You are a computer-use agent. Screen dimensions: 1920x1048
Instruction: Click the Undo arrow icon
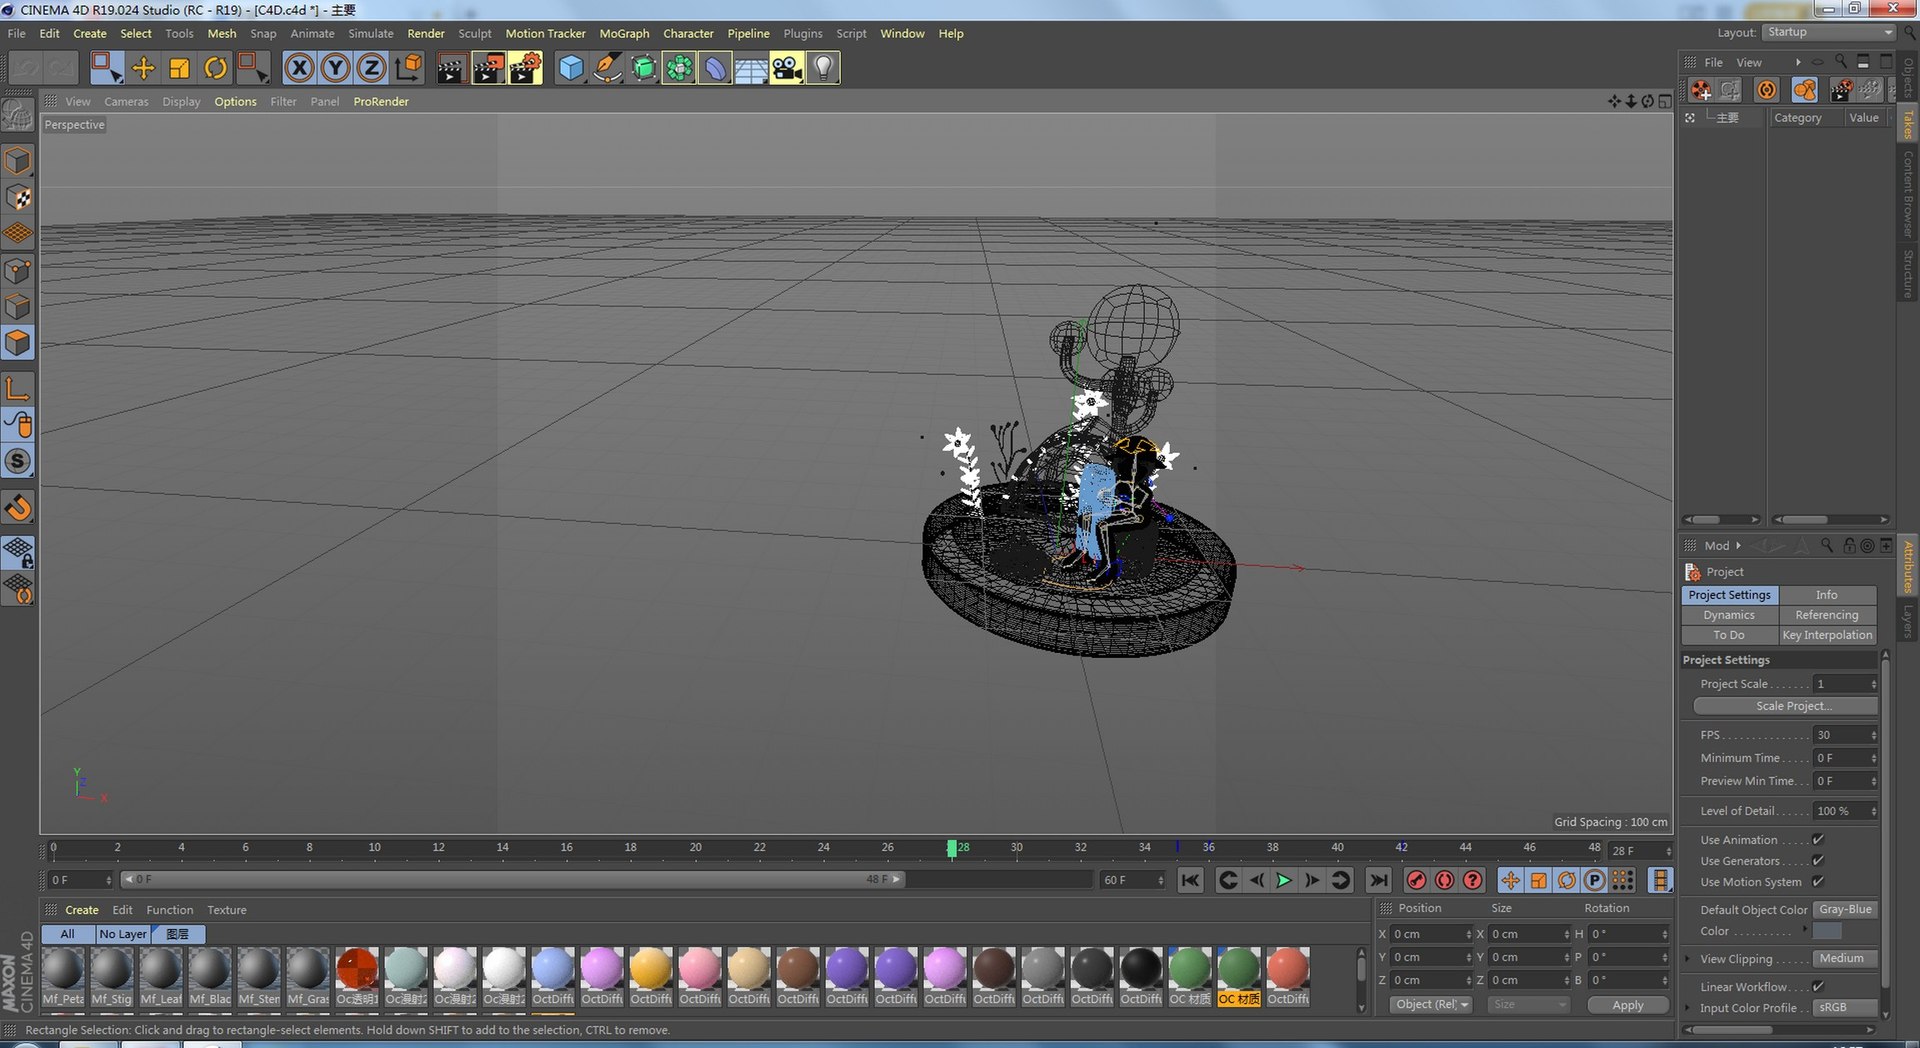pyautogui.click(x=26, y=68)
